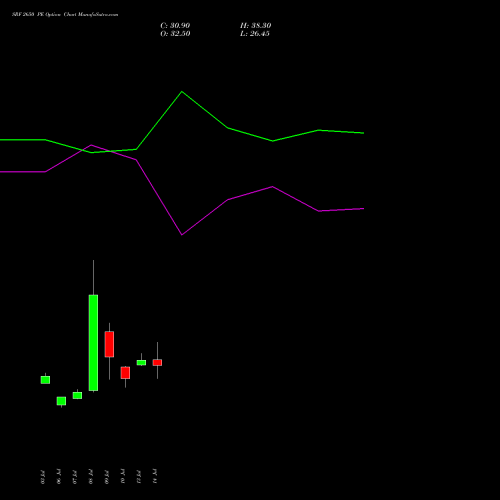The width and height of the screenshot is (500, 500).
Task: Select the red candle for 09 Jul
Action: pos(109,344)
